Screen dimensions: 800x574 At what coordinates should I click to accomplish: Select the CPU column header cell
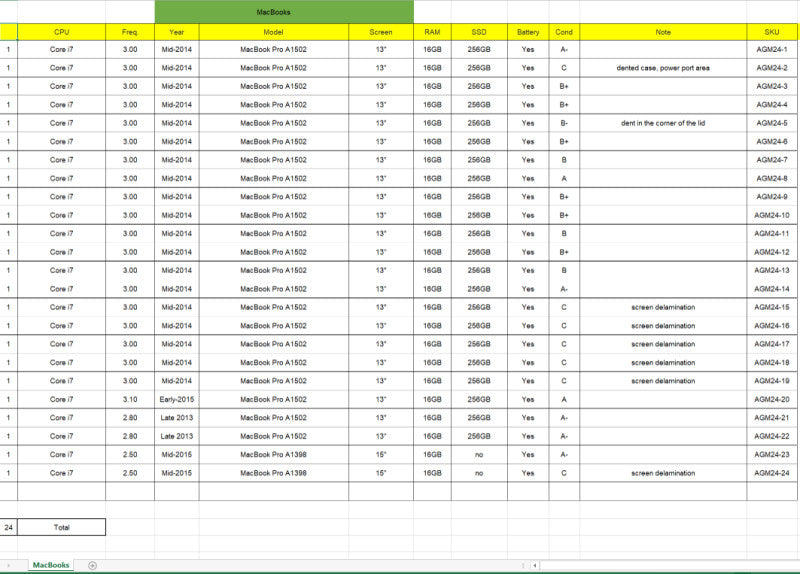[61, 32]
